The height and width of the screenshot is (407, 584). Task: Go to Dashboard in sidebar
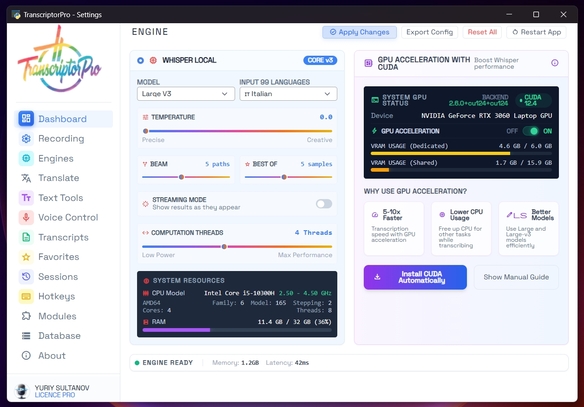[64, 119]
